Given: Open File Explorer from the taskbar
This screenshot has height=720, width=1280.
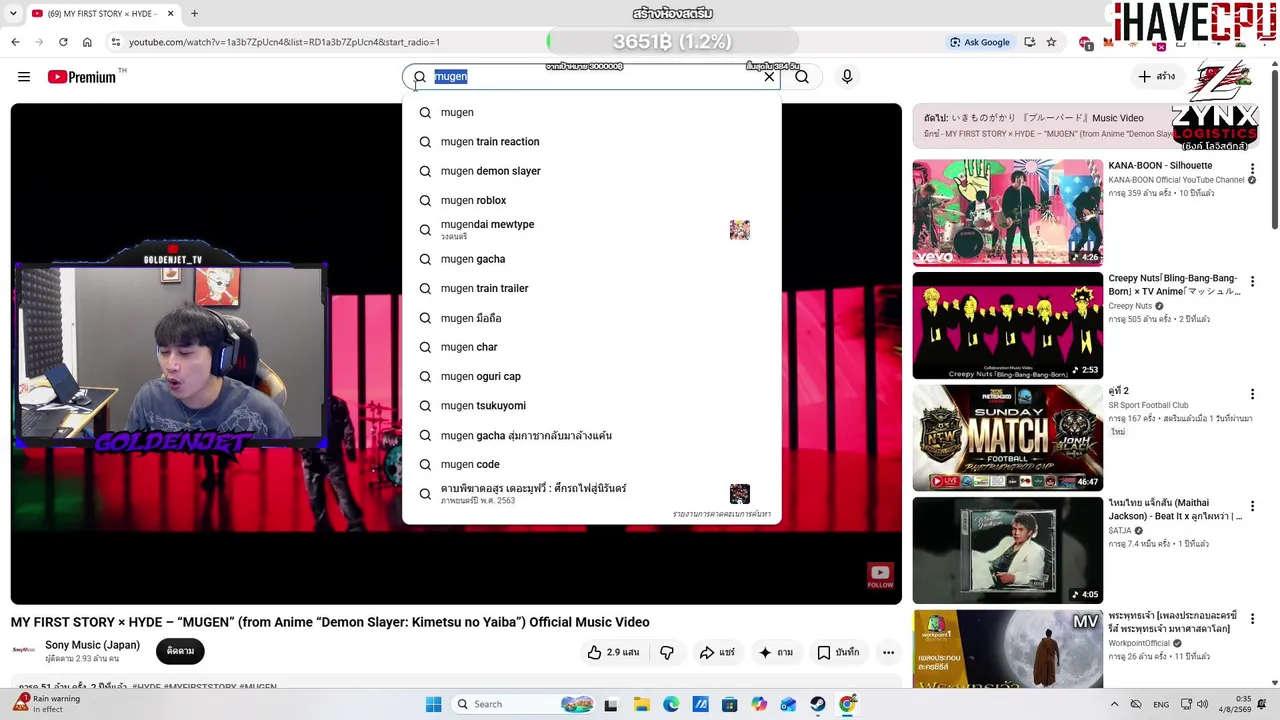Looking at the screenshot, I should 641,704.
